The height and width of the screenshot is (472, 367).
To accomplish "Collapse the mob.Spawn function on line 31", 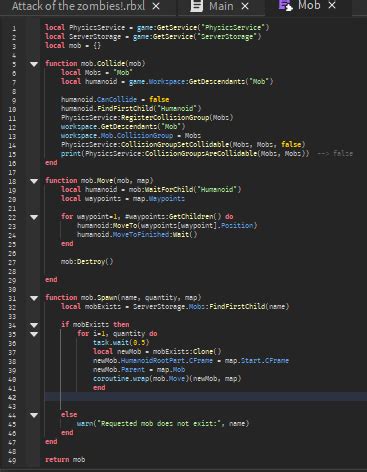I will tap(34, 298).
